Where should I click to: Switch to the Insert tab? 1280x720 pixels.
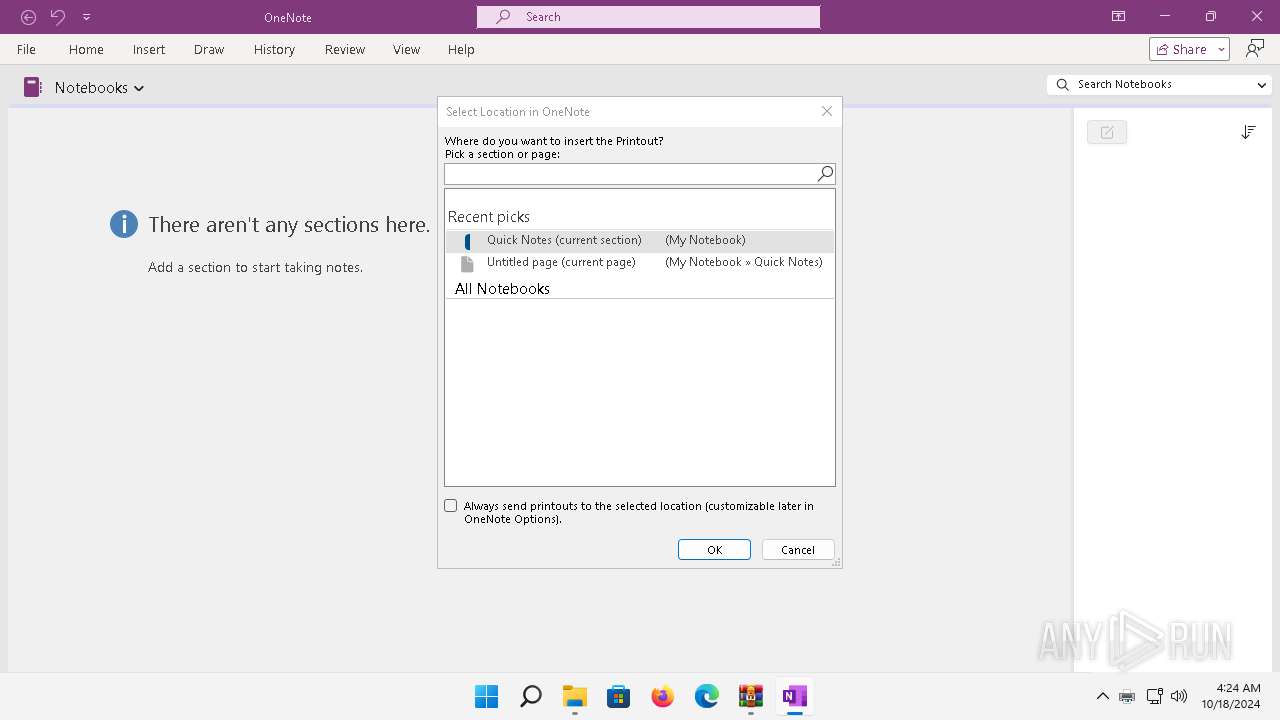pyautogui.click(x=149, y=49)
